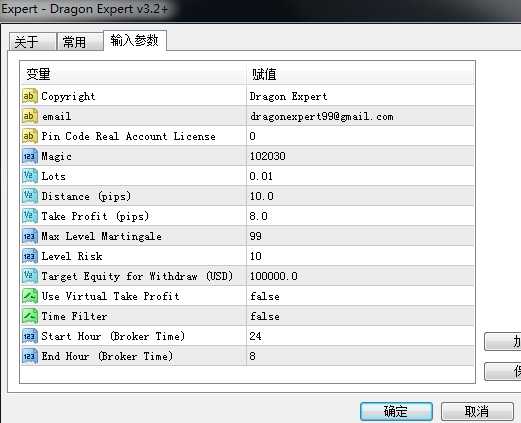The width and height of the screenshot is (521, 423).
Task: Open the 关于 tab
Action: click(x=33, y=42)
